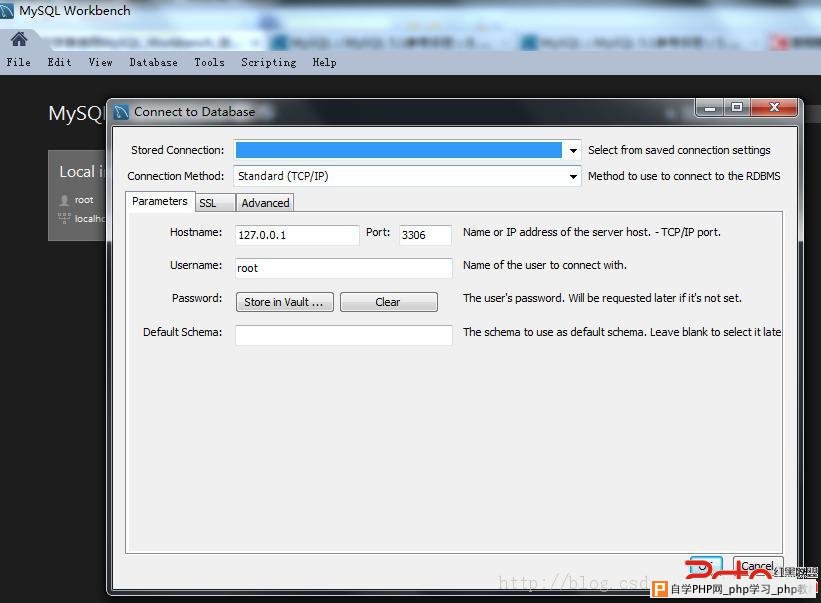Click the 'Name of the user to connect with.' text
Image resolution: width=821 pixels, height=603 pixels.
point(545,265)
